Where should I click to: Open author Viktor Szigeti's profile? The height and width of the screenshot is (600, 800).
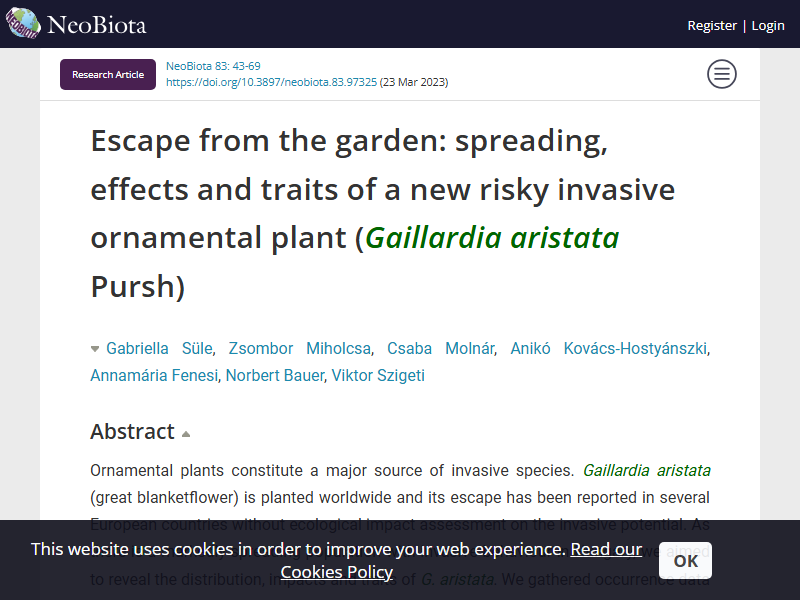click(378, 376)
